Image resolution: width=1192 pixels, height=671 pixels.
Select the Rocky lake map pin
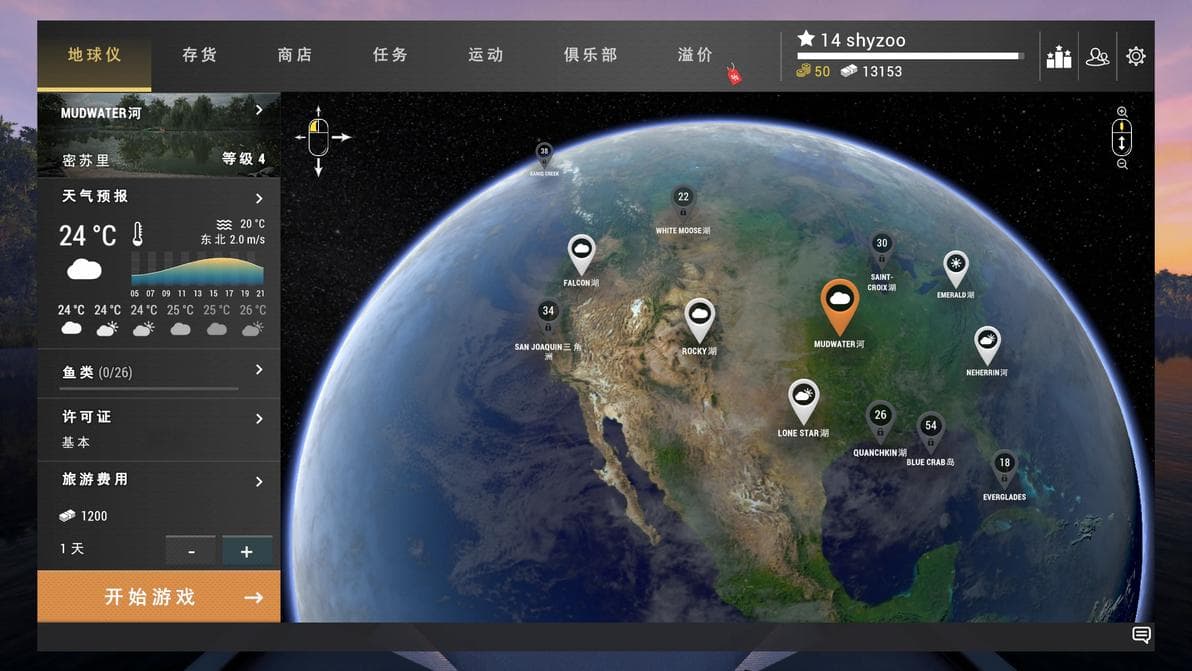[x=699, y=319]
